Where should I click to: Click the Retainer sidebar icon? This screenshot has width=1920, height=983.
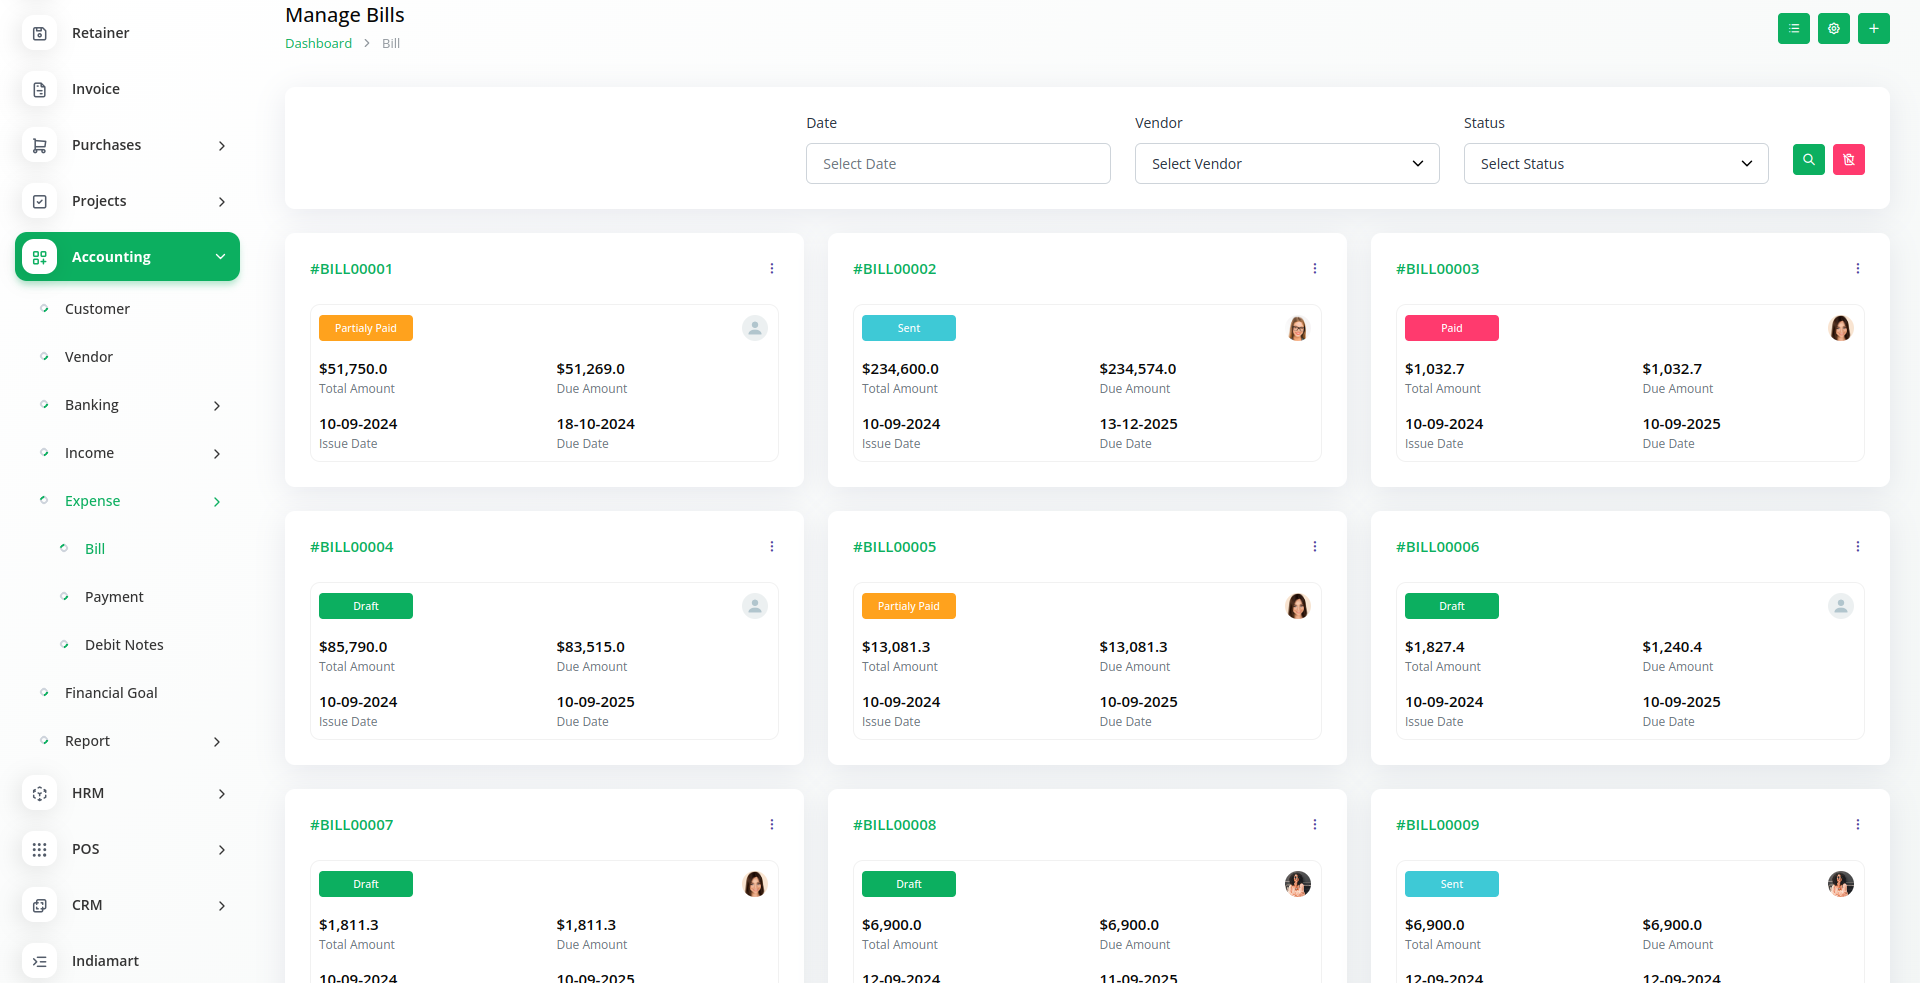[x=39, y=34]
